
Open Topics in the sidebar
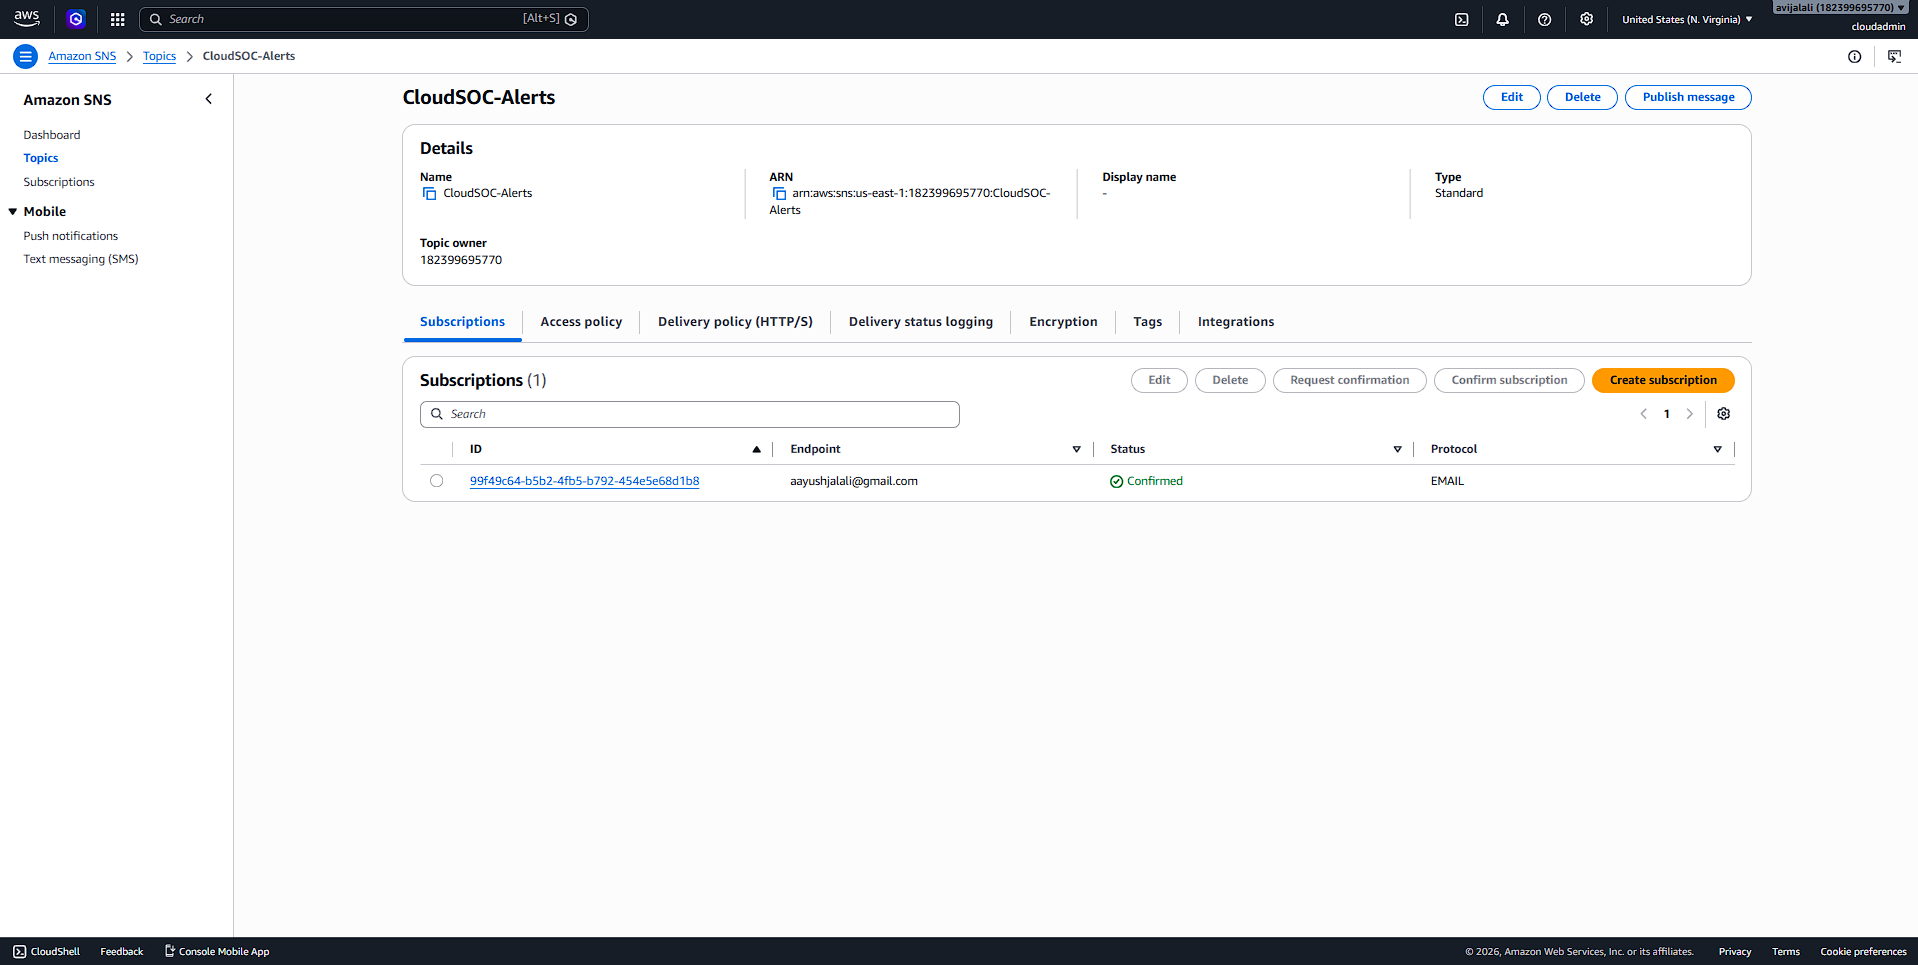(41, 158)
